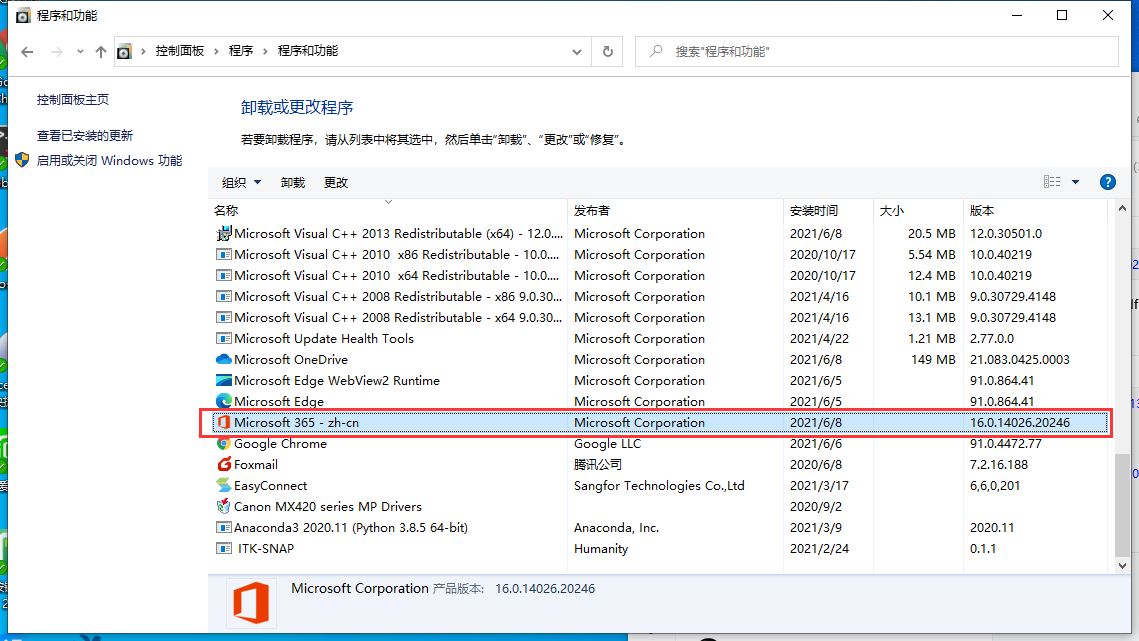Image resolution: width=1139 pixels, height=641 pixels.
Task: Click the Foxmail icon
Action: 224,464
